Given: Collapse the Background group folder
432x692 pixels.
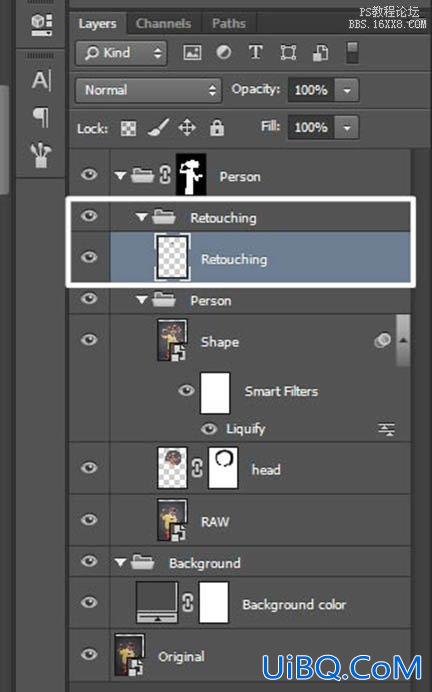Looking at the screenshot, I should click(120, 563).
